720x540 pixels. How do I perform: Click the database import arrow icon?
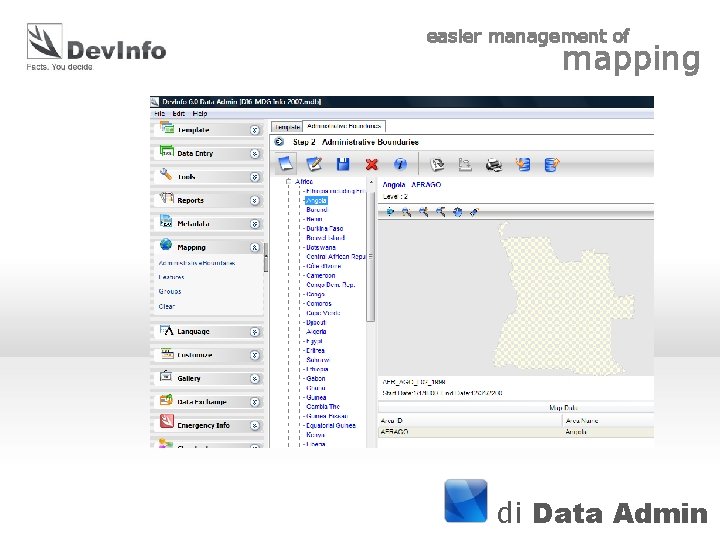coord(523,164)
